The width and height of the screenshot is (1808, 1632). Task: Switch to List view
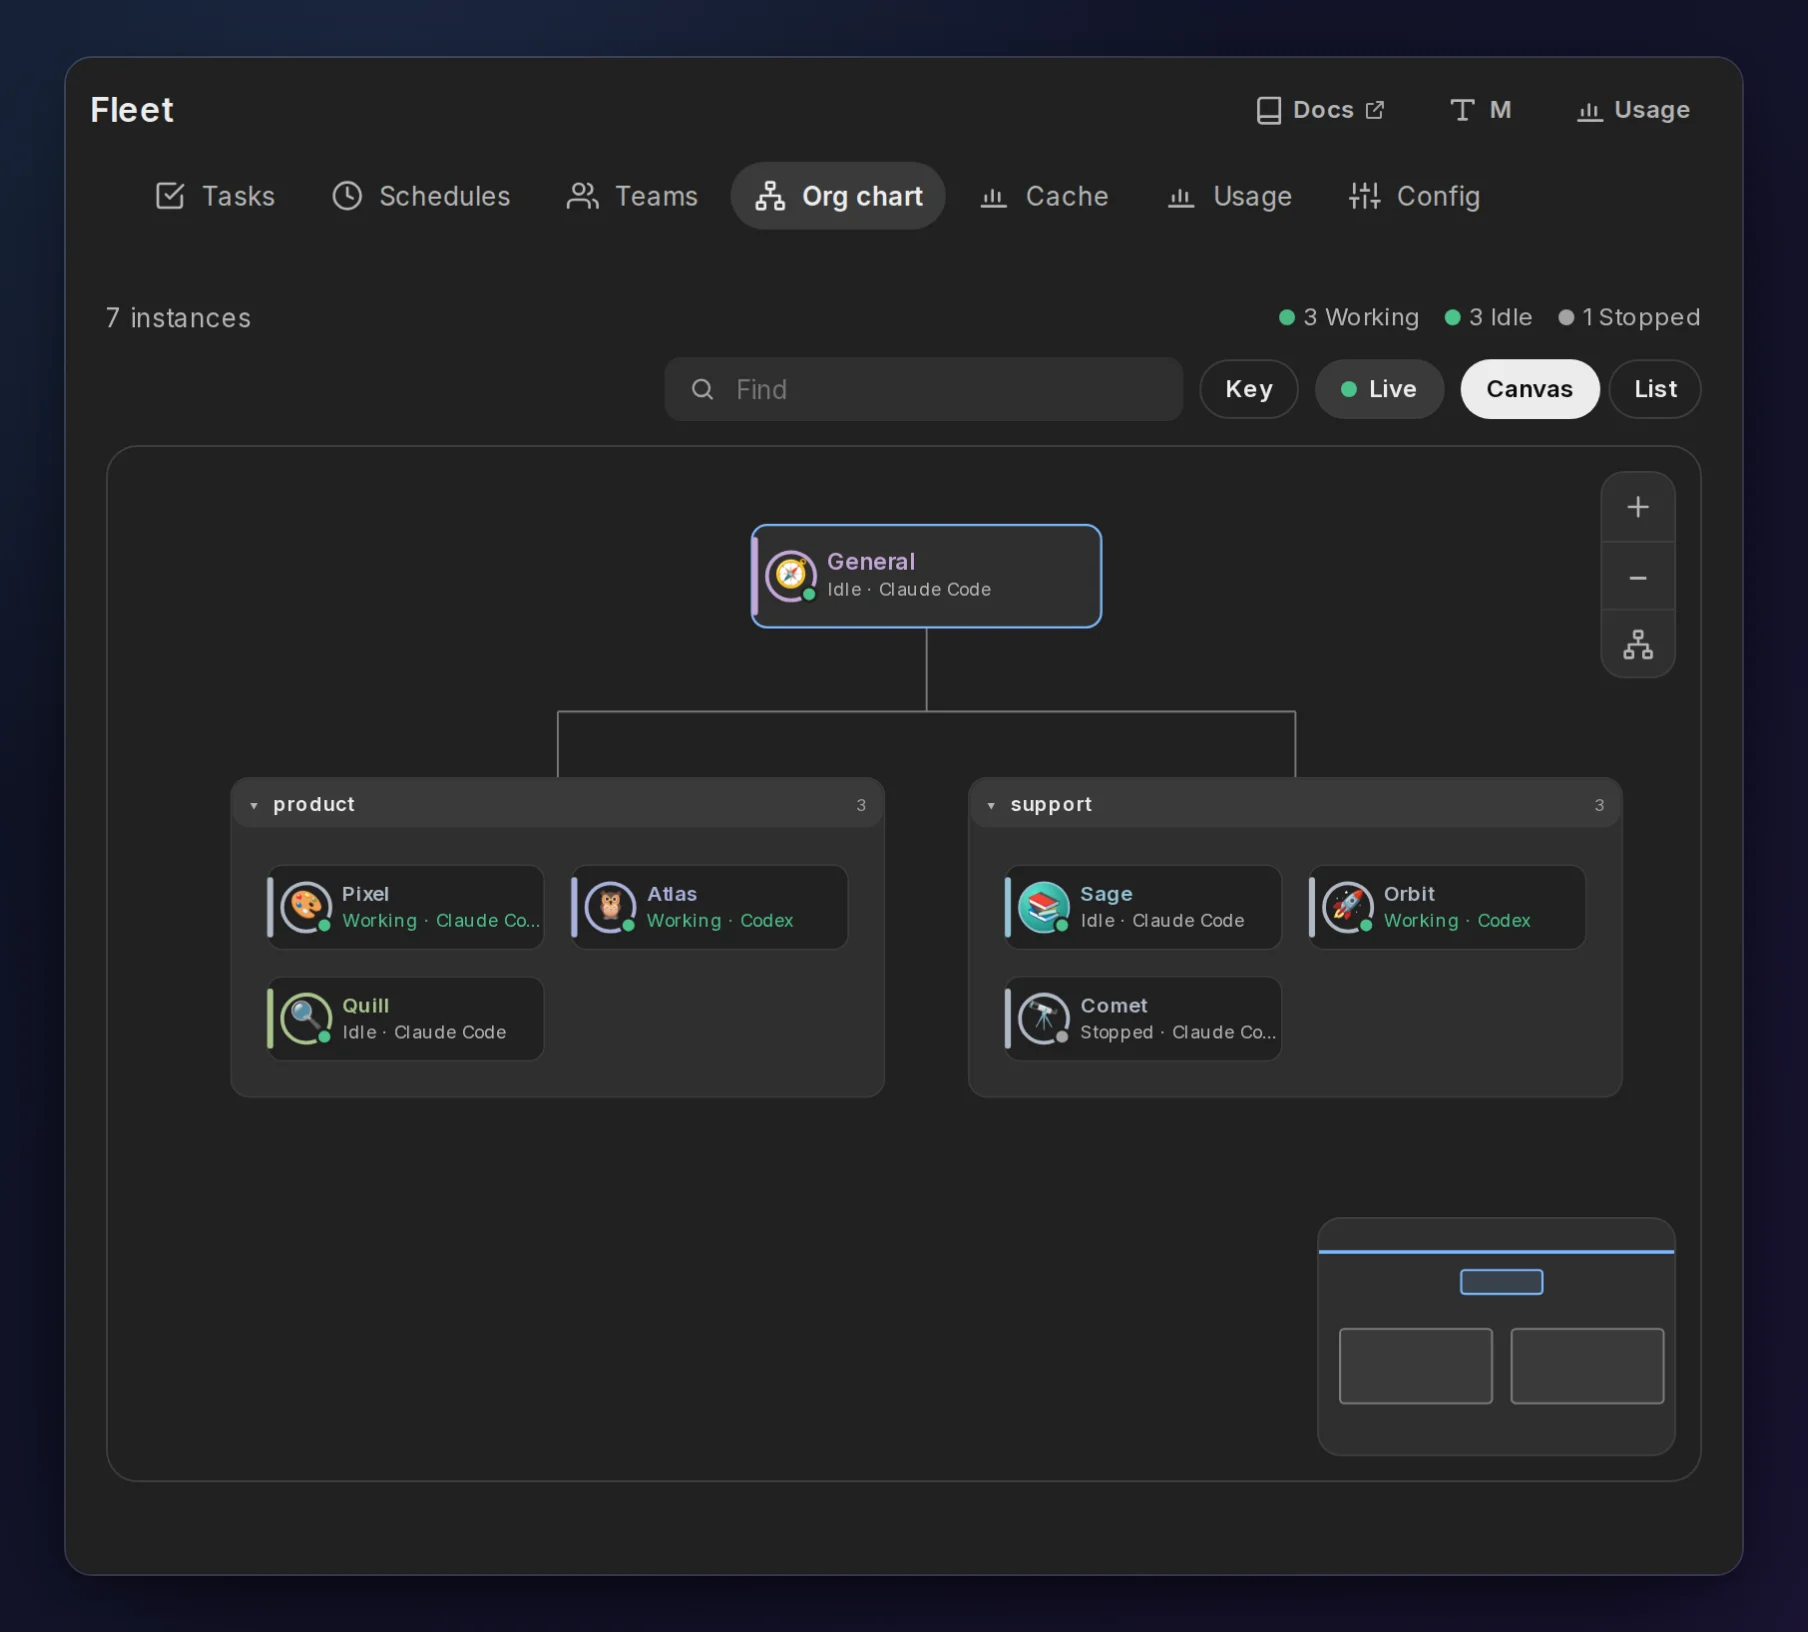point(1655,389)
